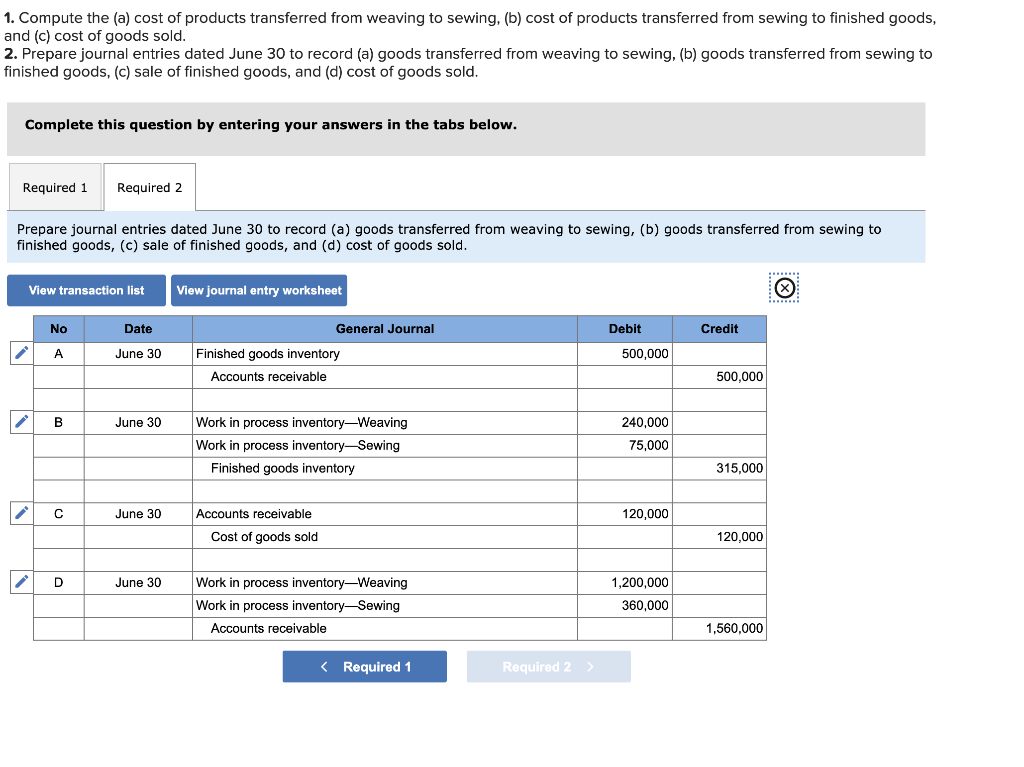Click the 'Date' column header
This screenshot has height=767, width=1024.
138,329
